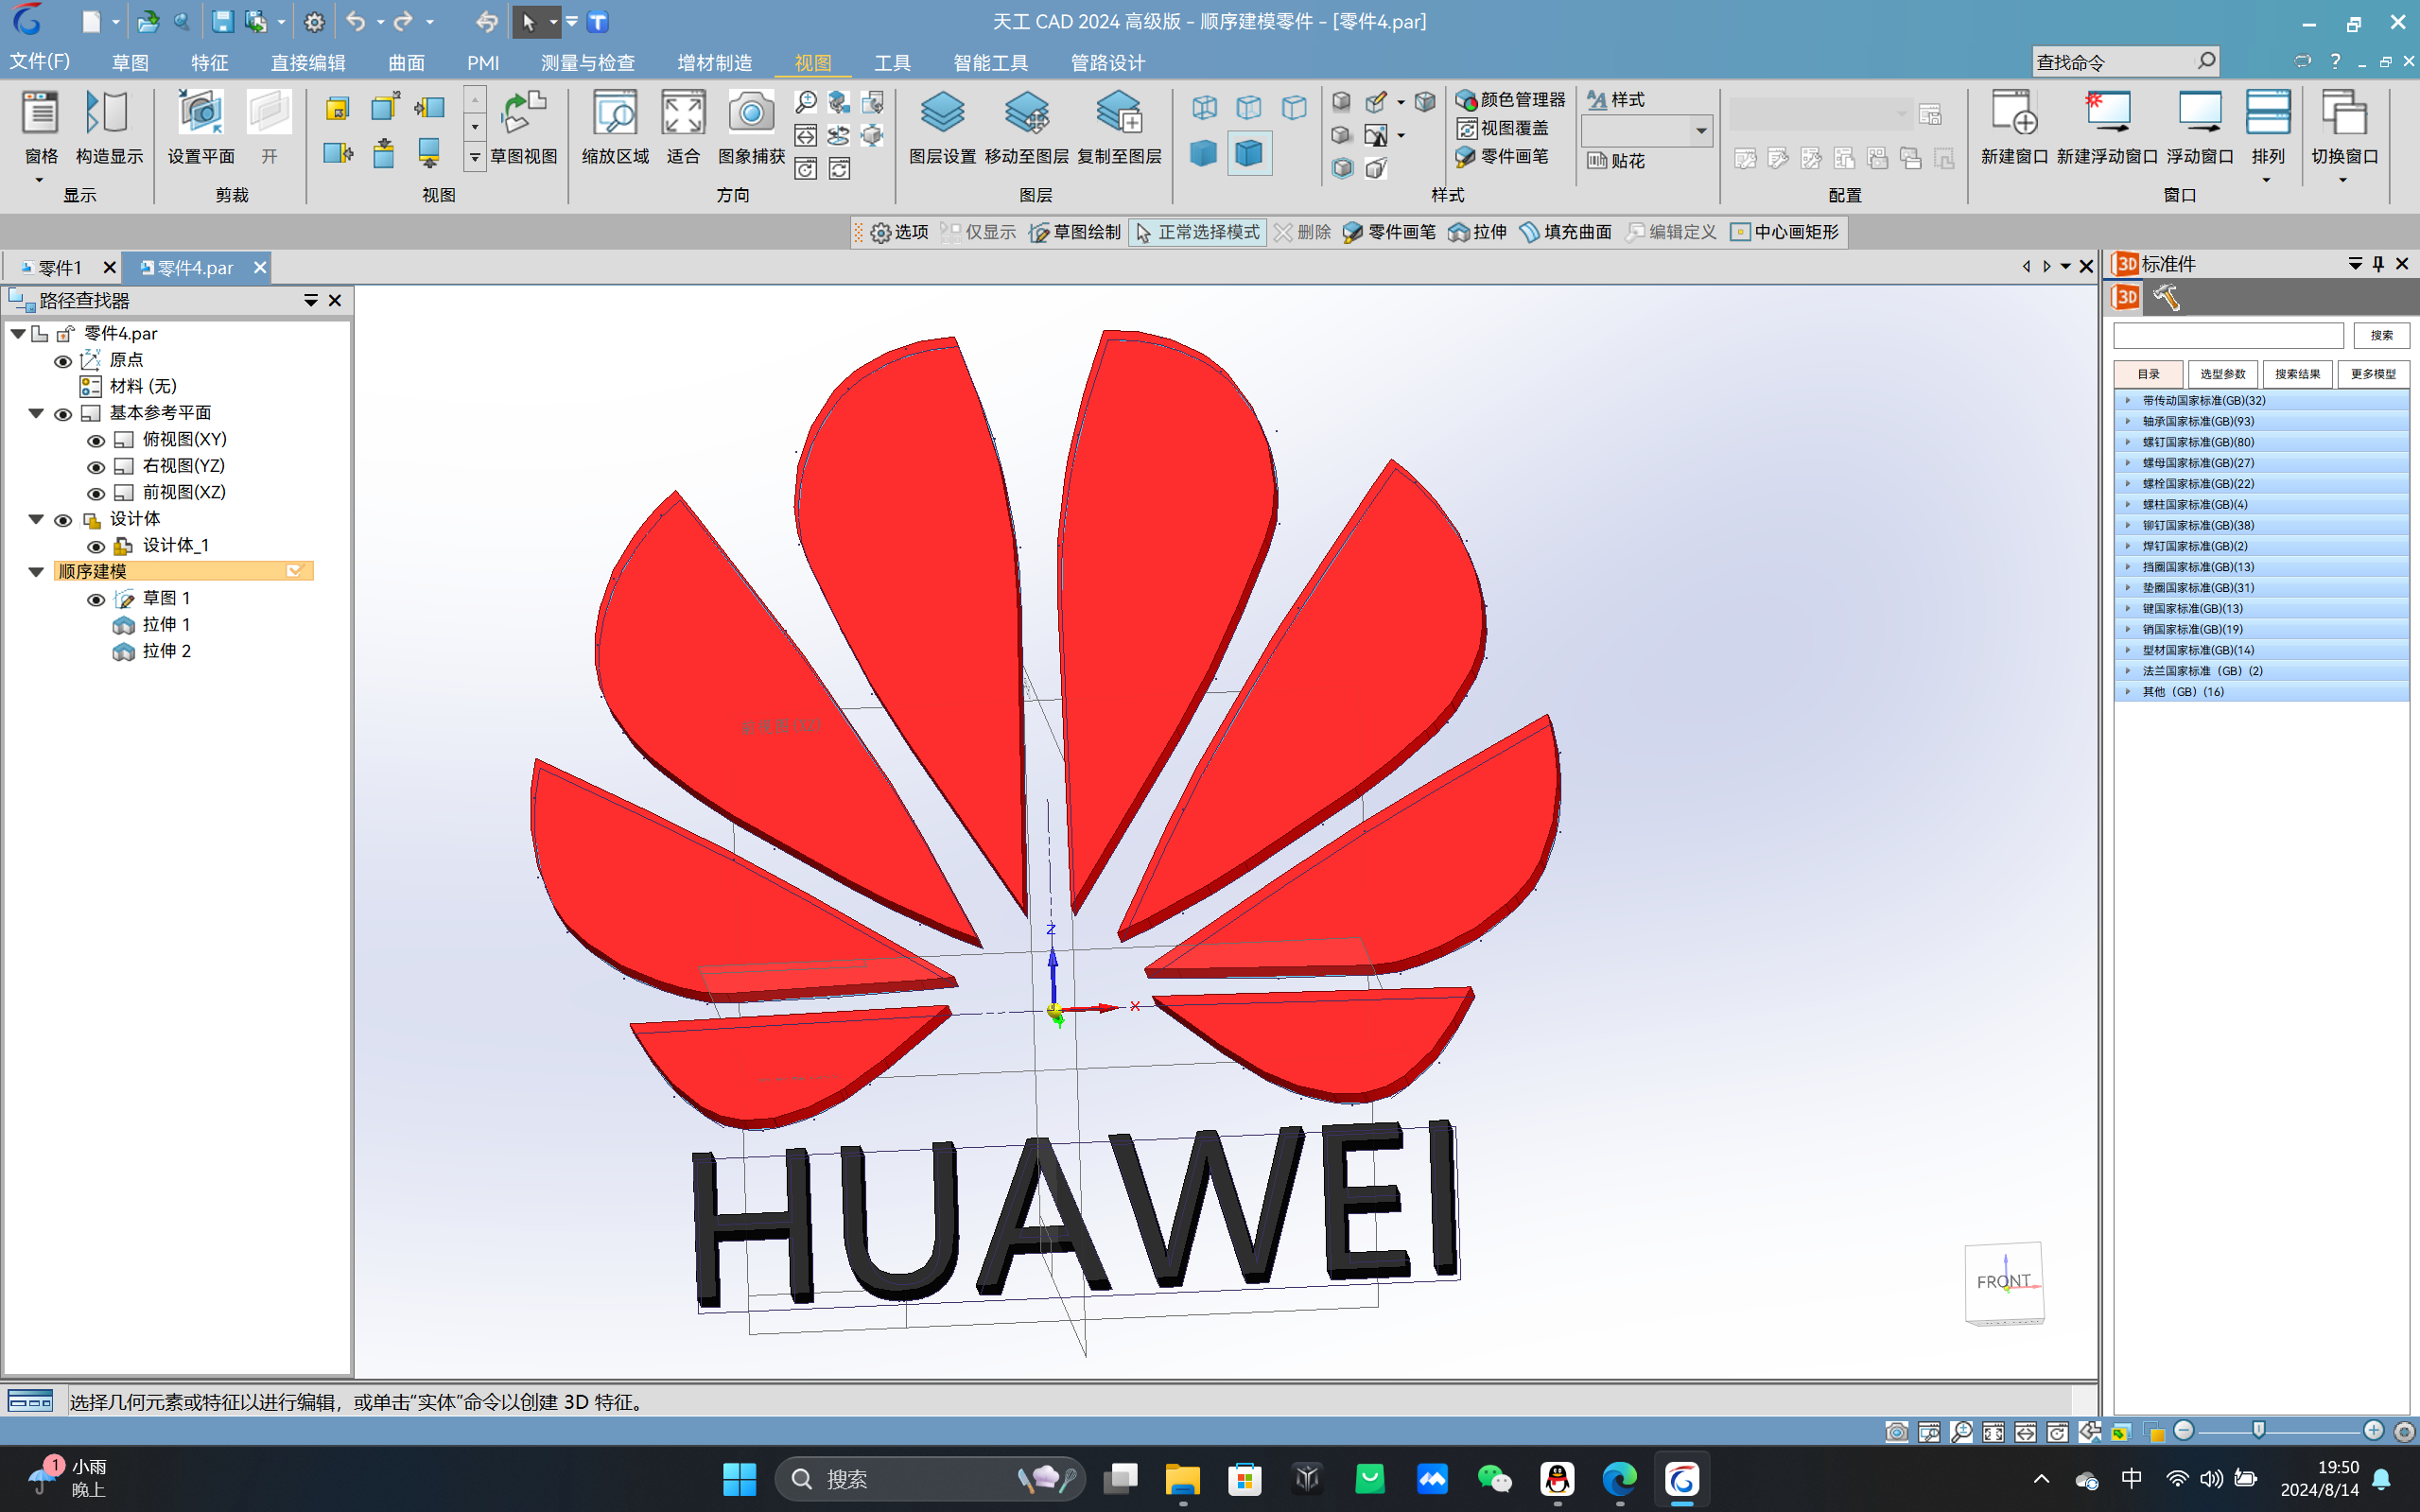Toggle visibility eye of 设计体
Screen dimensions: 2420x1512
[62, 520]
